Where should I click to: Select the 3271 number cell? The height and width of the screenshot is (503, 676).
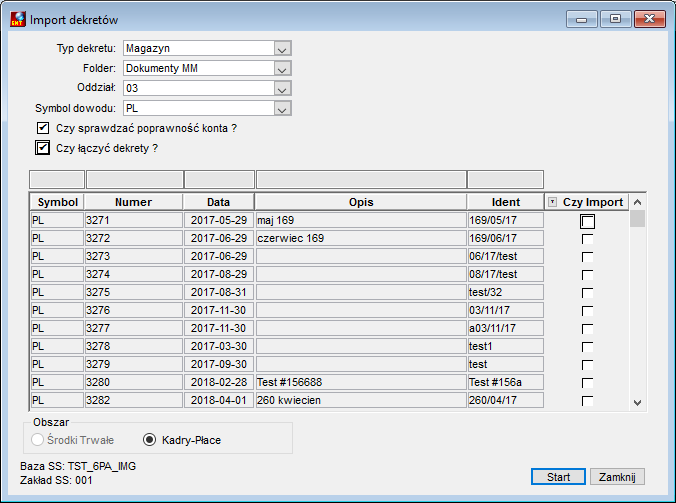[134, 220]
